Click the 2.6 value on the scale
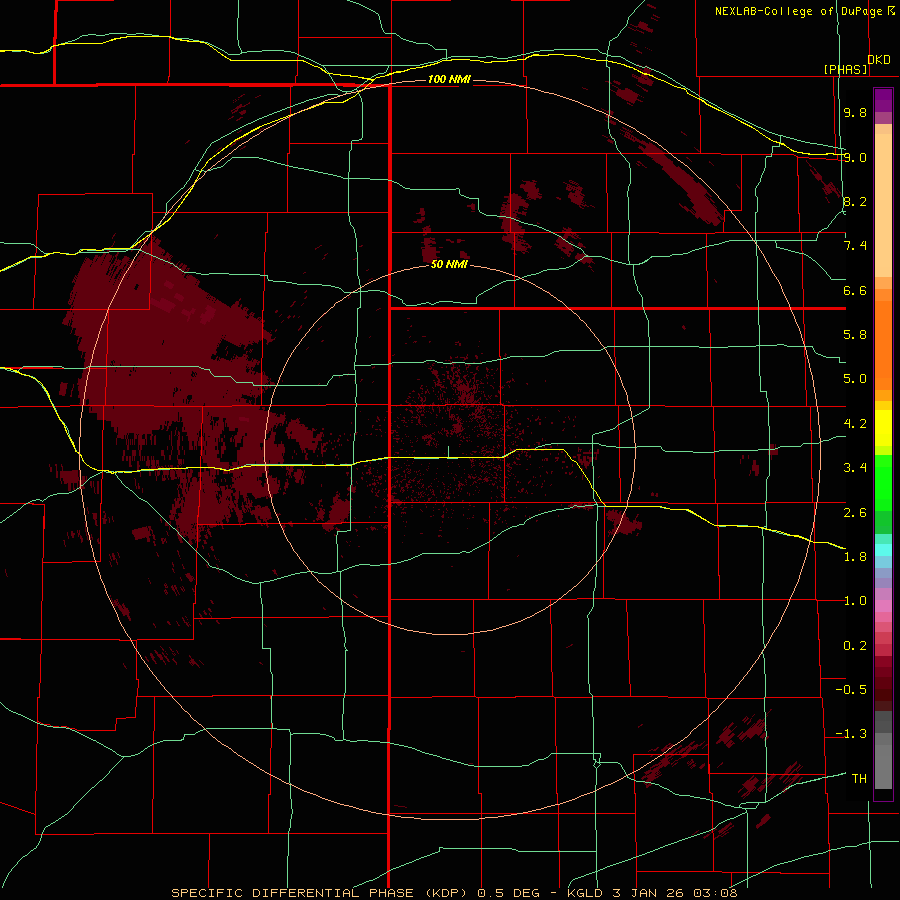This screenshot has height=900, width=900. 855,513
